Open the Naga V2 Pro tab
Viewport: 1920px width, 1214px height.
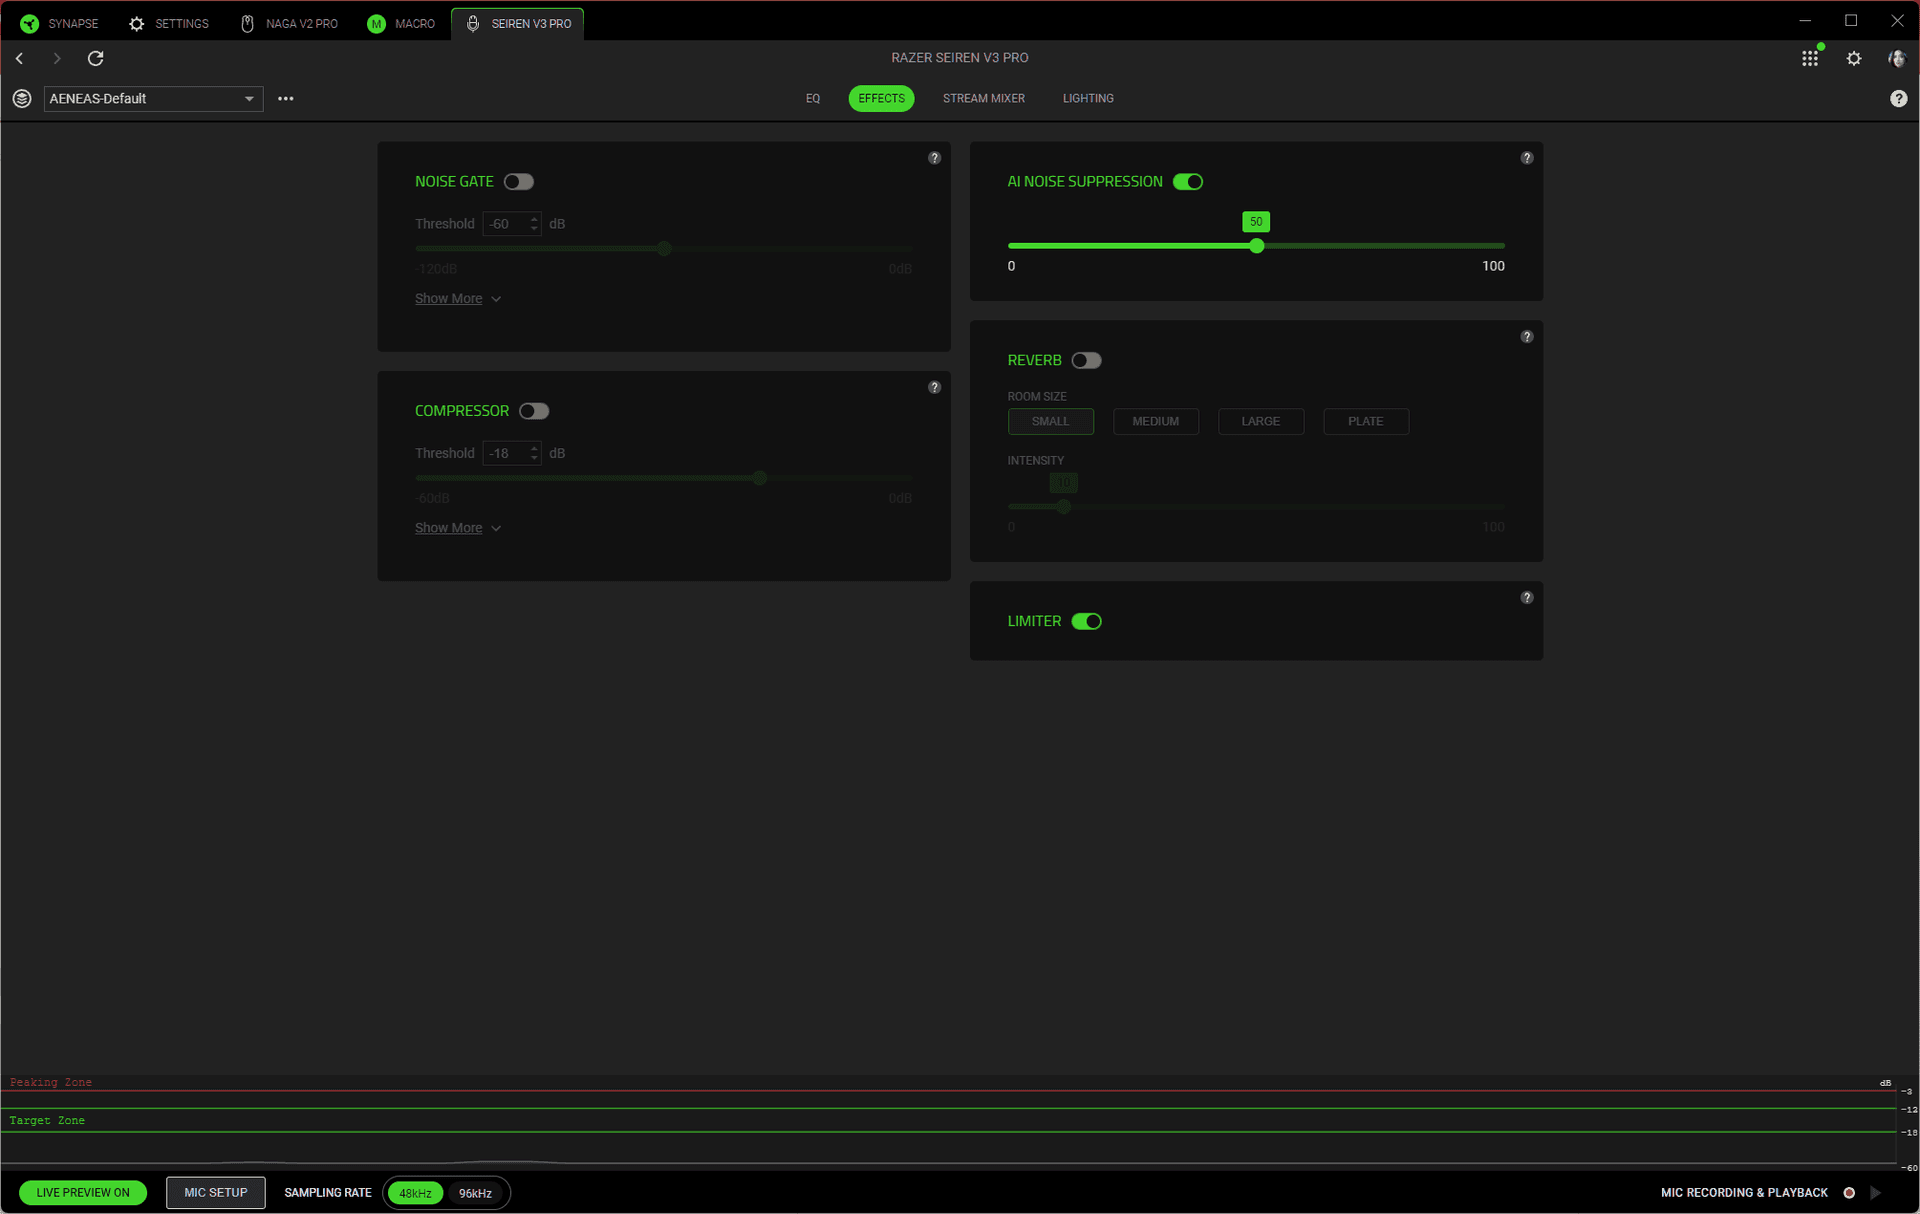[x=289, y=23]
